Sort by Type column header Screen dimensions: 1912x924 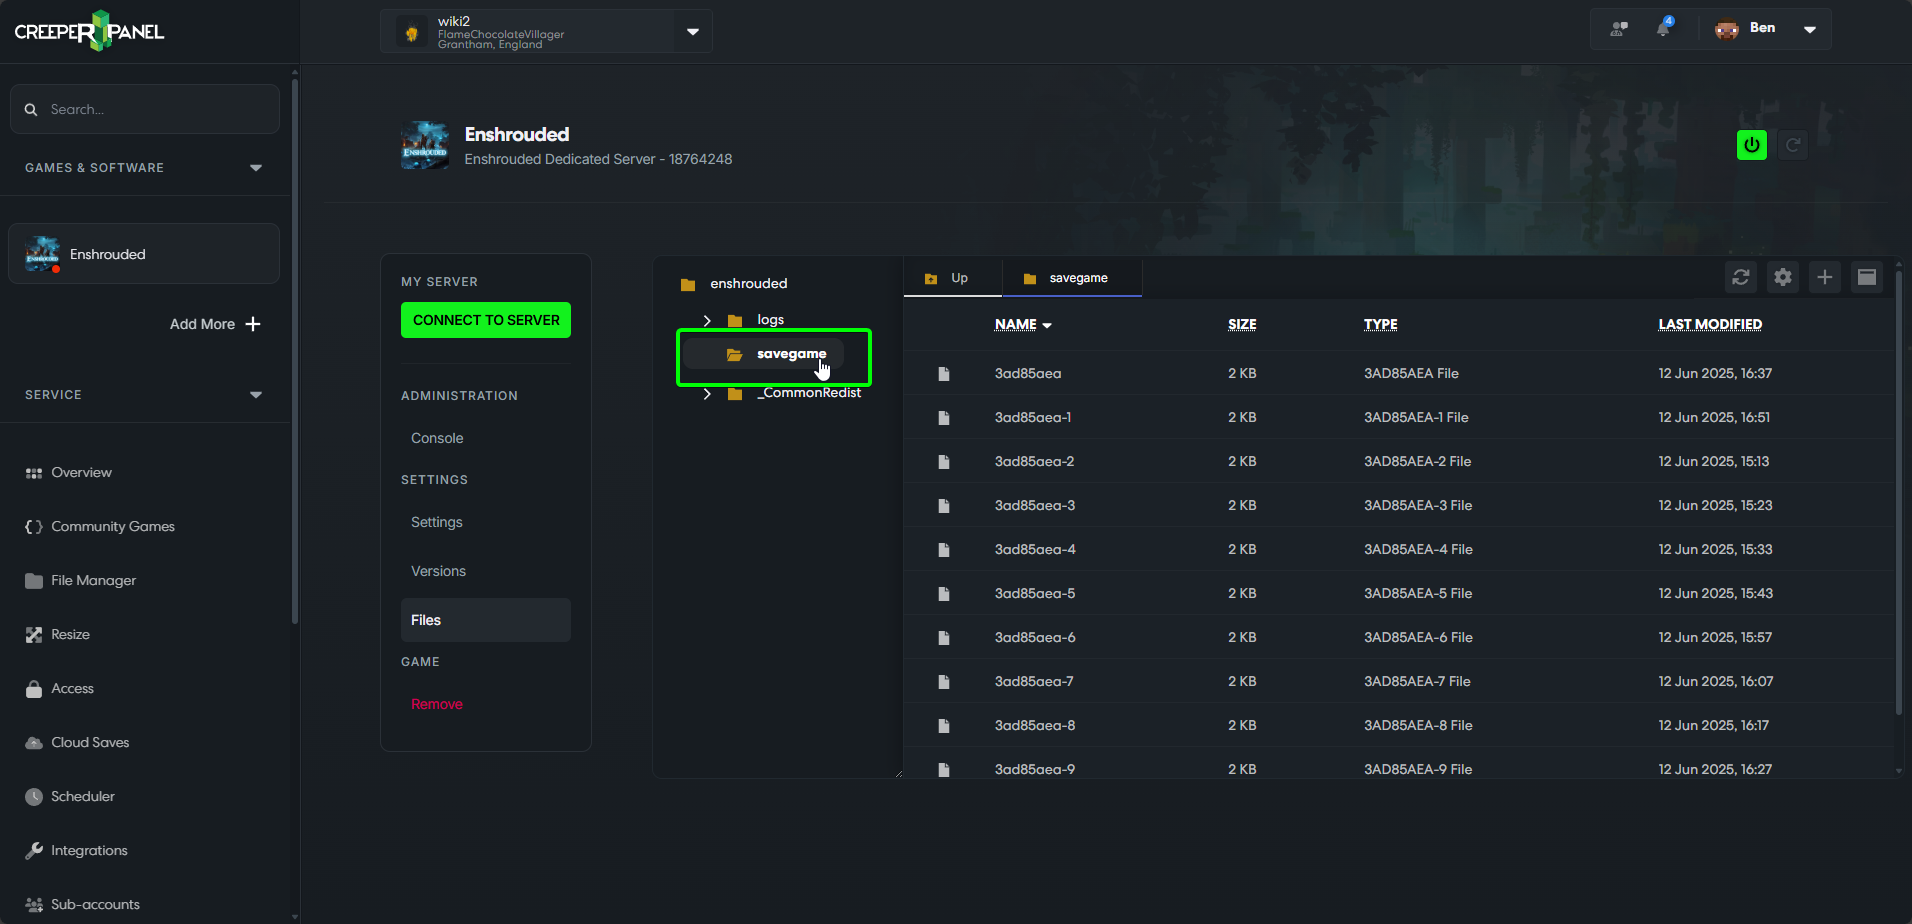pyautogui.click(x=1381, y=324)
